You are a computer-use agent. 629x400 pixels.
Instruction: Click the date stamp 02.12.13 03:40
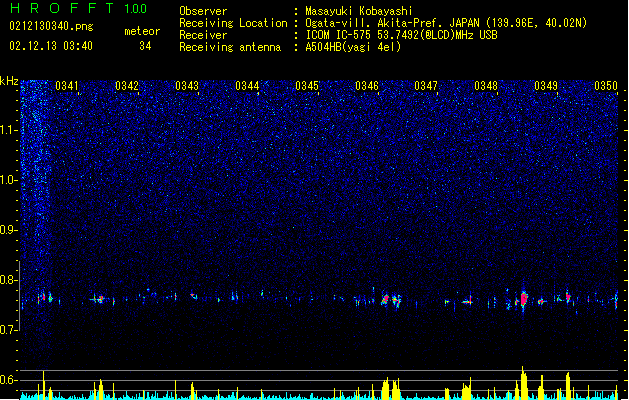tap(51, 45)
